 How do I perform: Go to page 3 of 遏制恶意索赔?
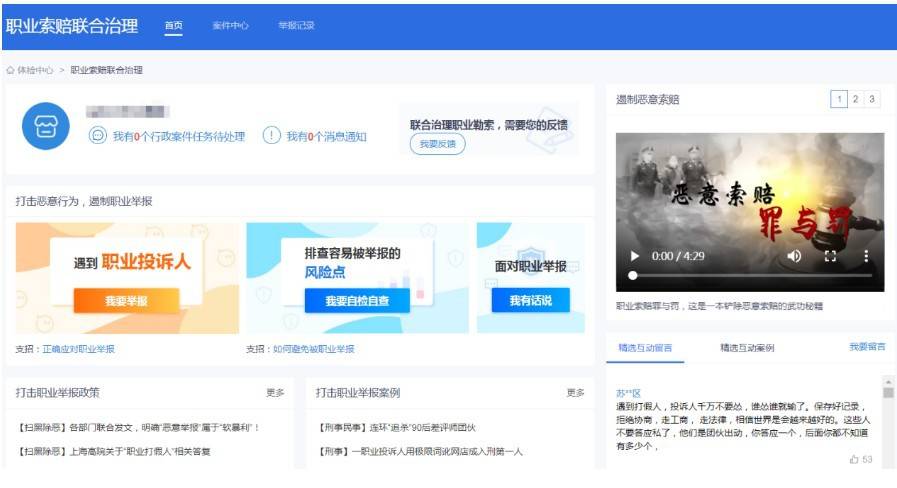pyautogui.click(x=872, y=99)
